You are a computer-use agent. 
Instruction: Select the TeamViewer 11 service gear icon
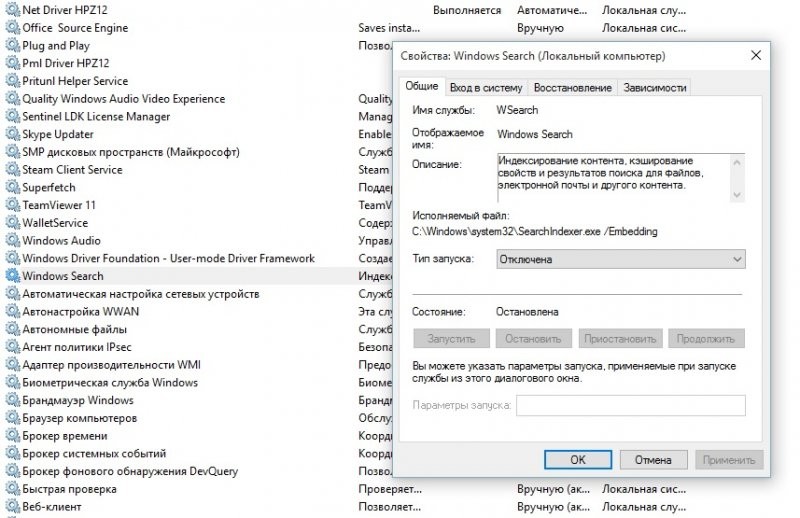pos(13,205)
